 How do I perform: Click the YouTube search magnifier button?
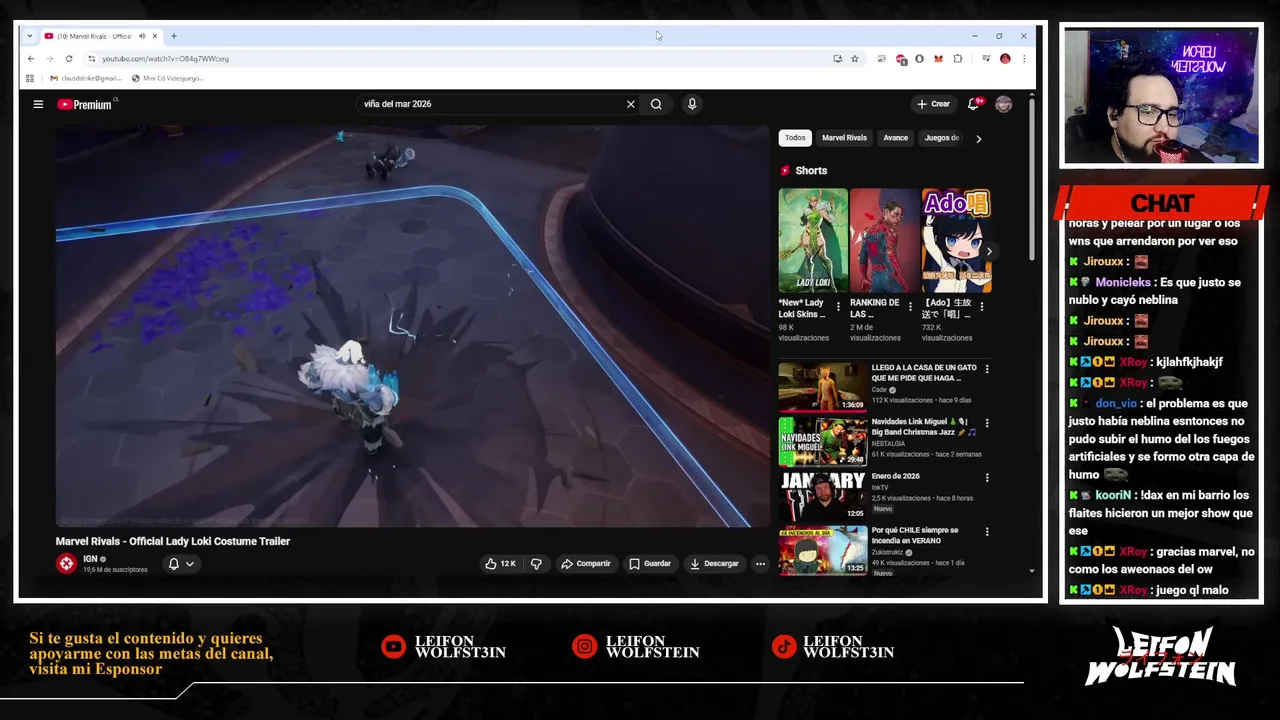coord(656,104)
